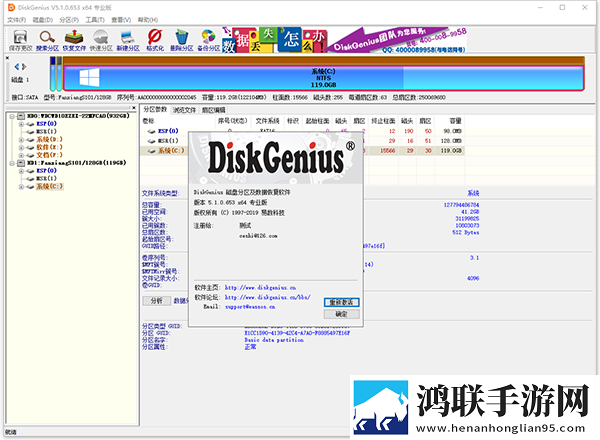Go to previous disk with left arrow

(x=16, y=67)
